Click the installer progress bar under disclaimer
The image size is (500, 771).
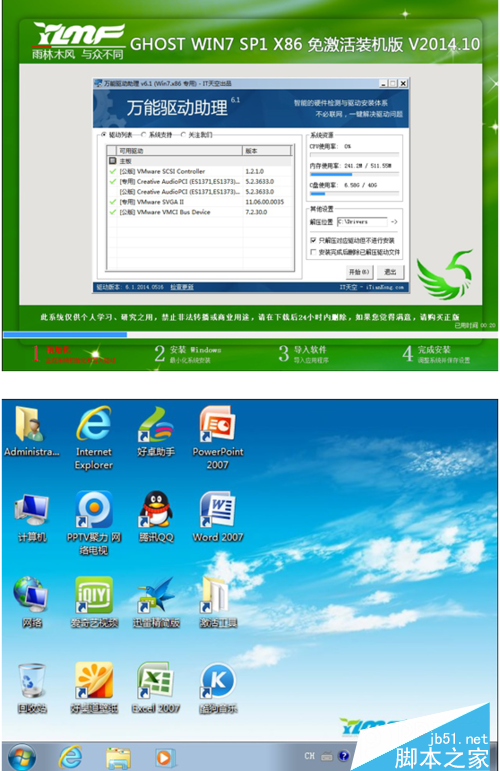pos(250,334)
